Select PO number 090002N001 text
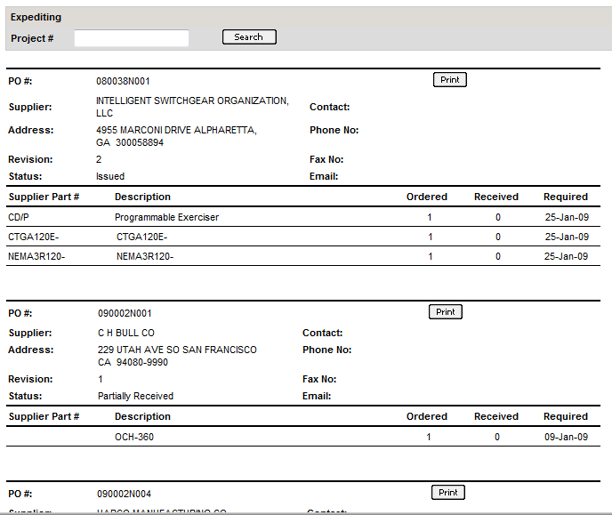Image resolution: width=612 pixels, height=515 pixels. point(123,313)
